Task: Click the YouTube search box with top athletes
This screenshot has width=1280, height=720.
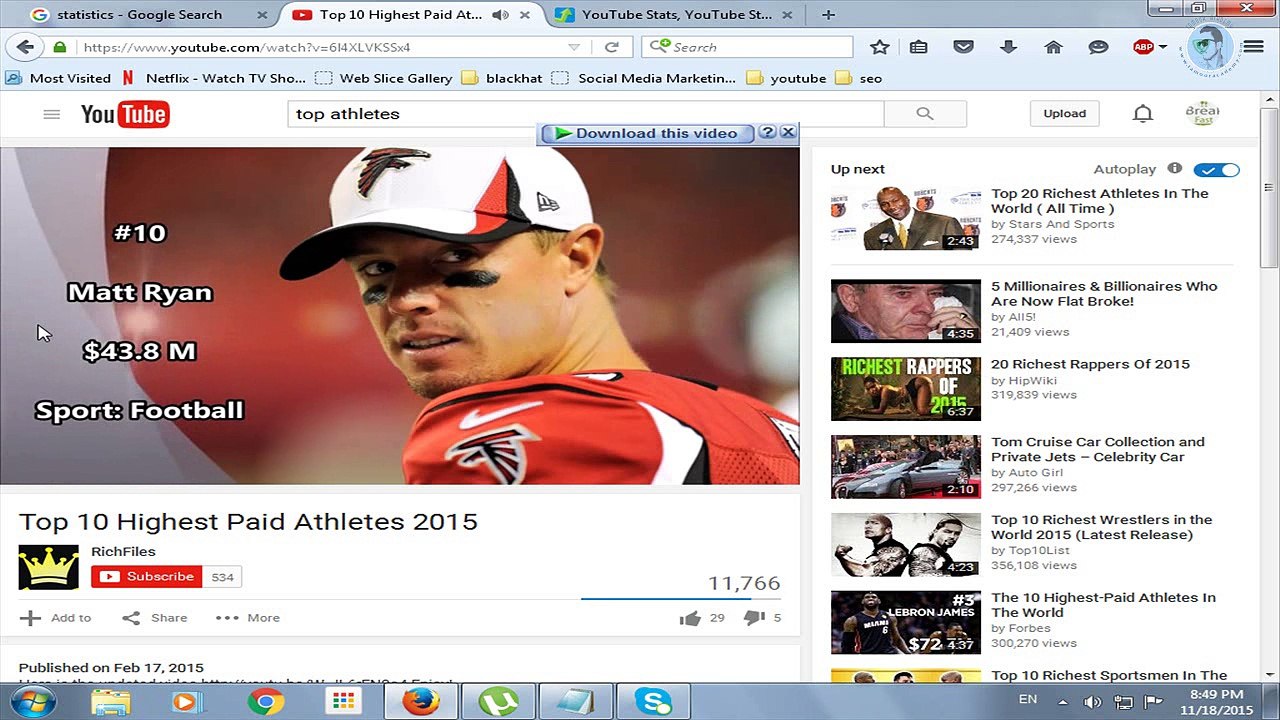Action: click(x=585, y=114)
